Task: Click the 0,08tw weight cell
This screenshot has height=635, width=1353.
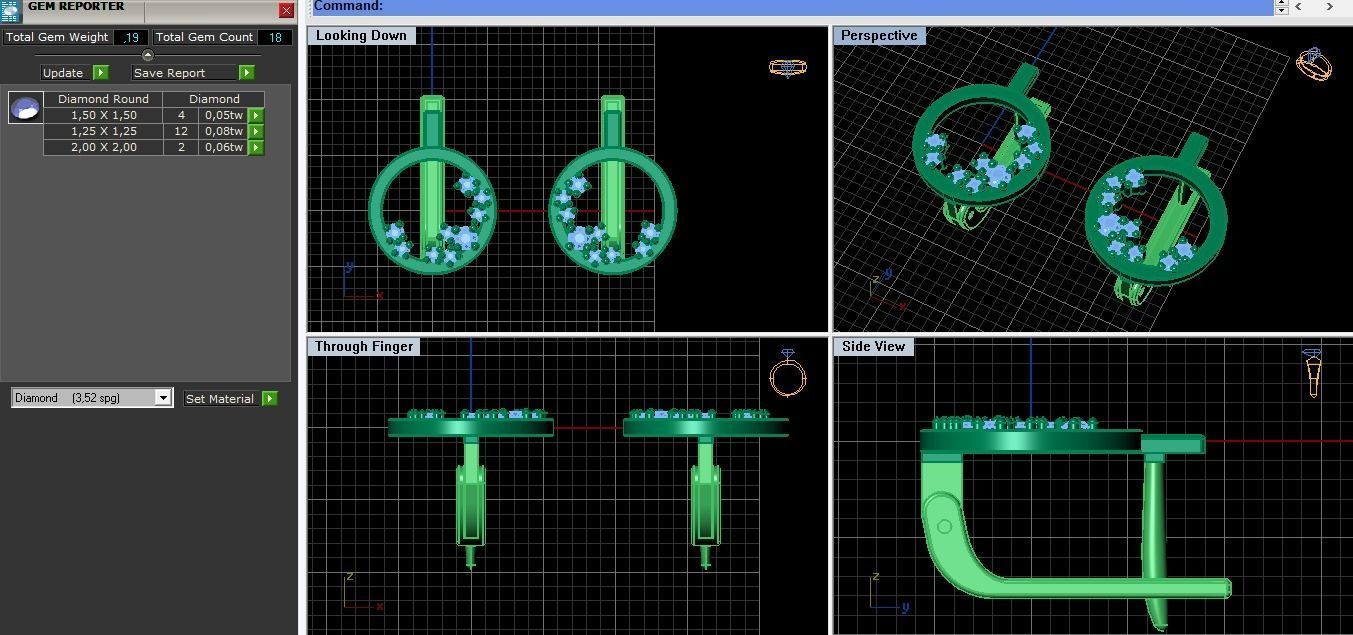Action: [224, 131]
